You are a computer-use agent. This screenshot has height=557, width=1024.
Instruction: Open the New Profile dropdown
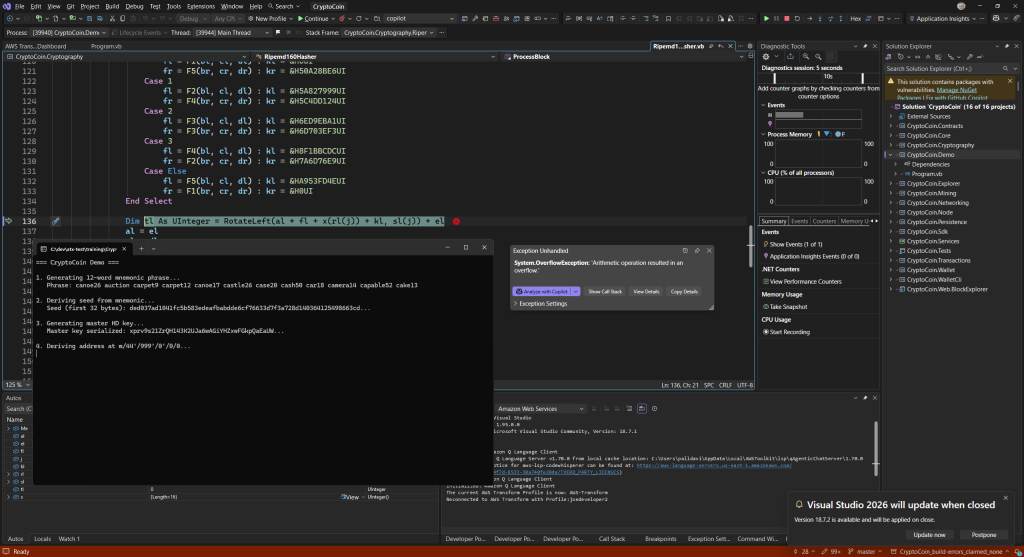pyautogui.click(x=271, y=19)
